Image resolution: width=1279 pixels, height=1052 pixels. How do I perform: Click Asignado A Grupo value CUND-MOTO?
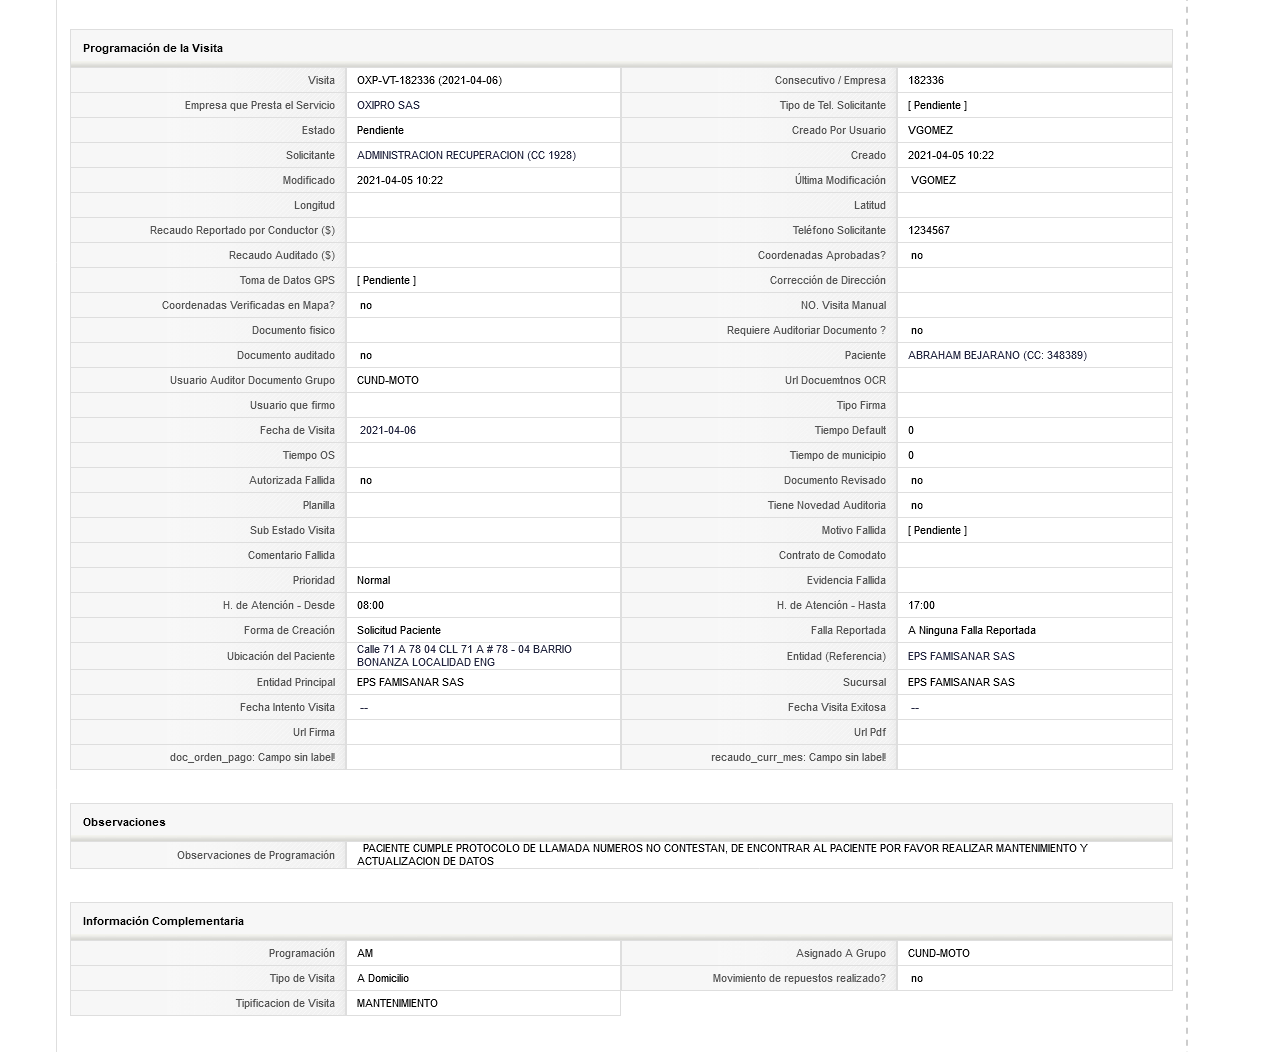(939, 953)
